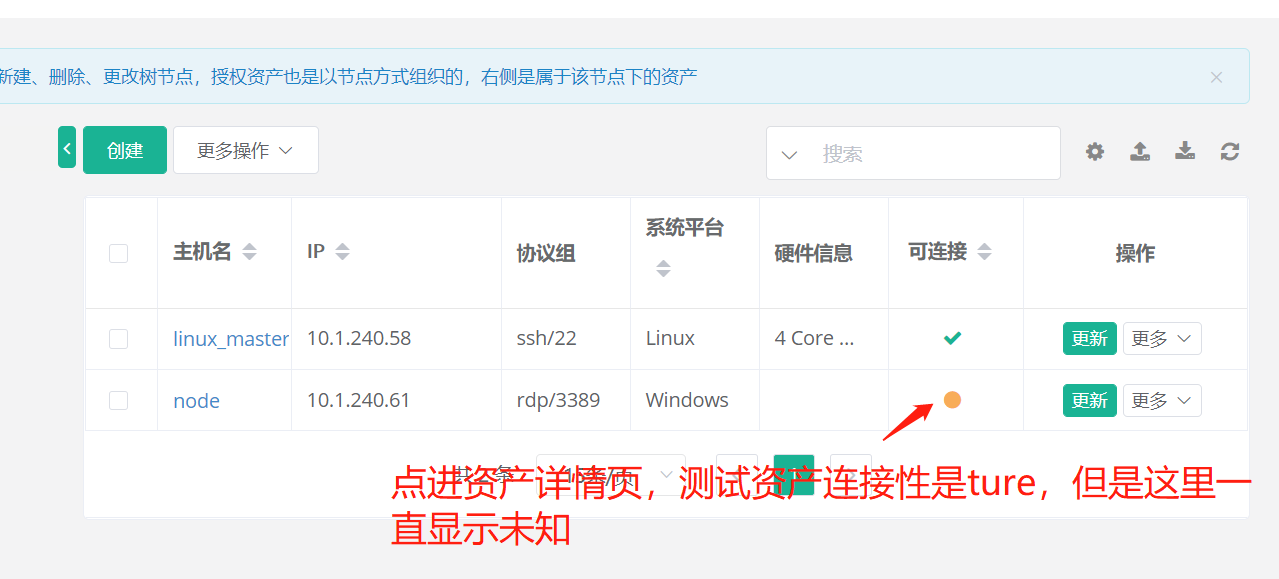1279x579 pixels.
Task: Open linux_master asset details link
Action: tap(231, 339)
